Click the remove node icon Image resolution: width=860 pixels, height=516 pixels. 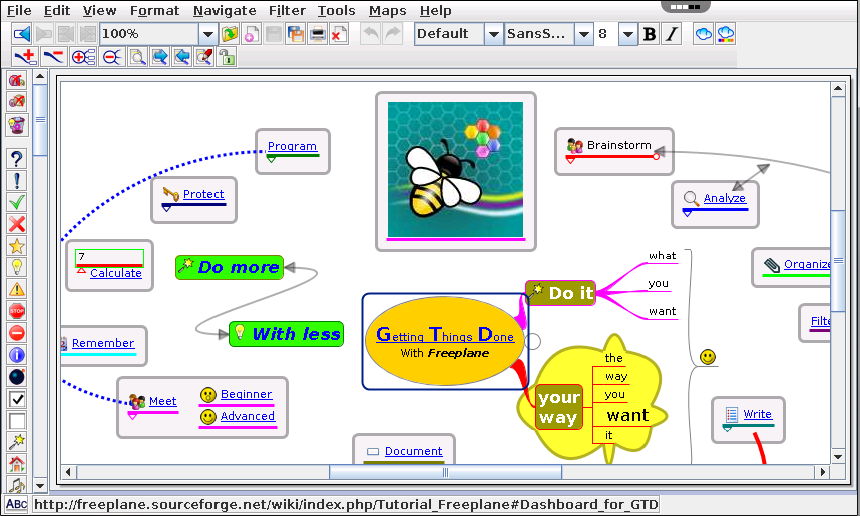[53, 56]
